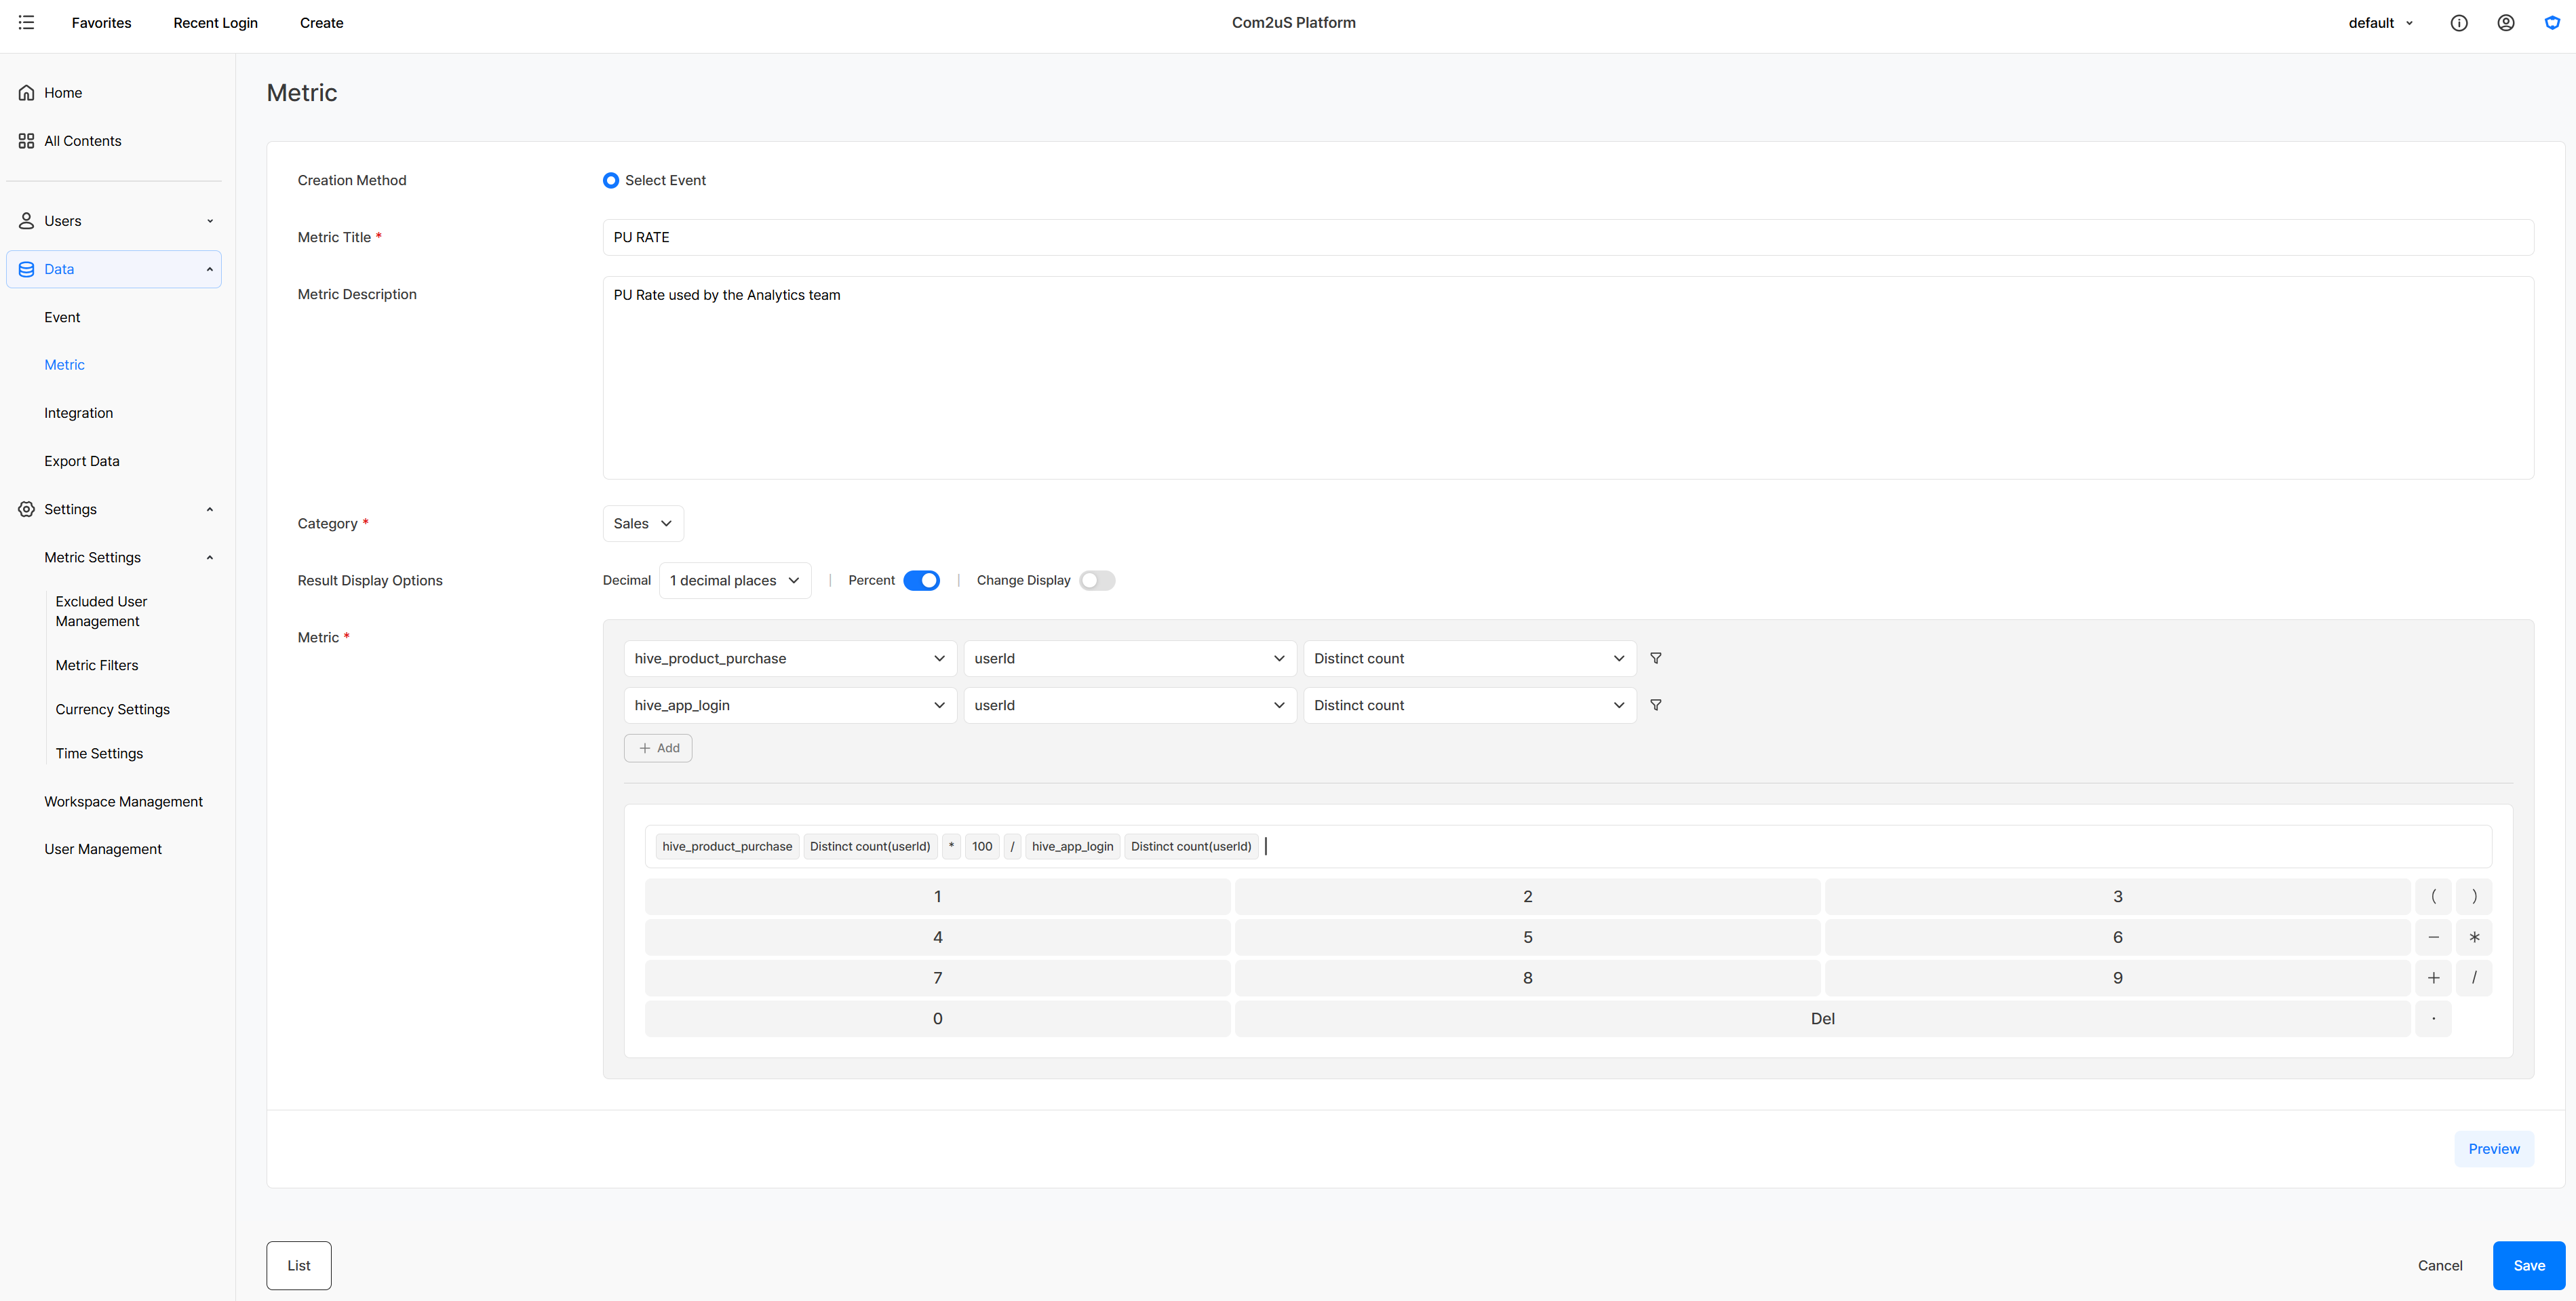Click the info circle icon
This screenshot has width=2576, height=1301.
click(2459, 23)
